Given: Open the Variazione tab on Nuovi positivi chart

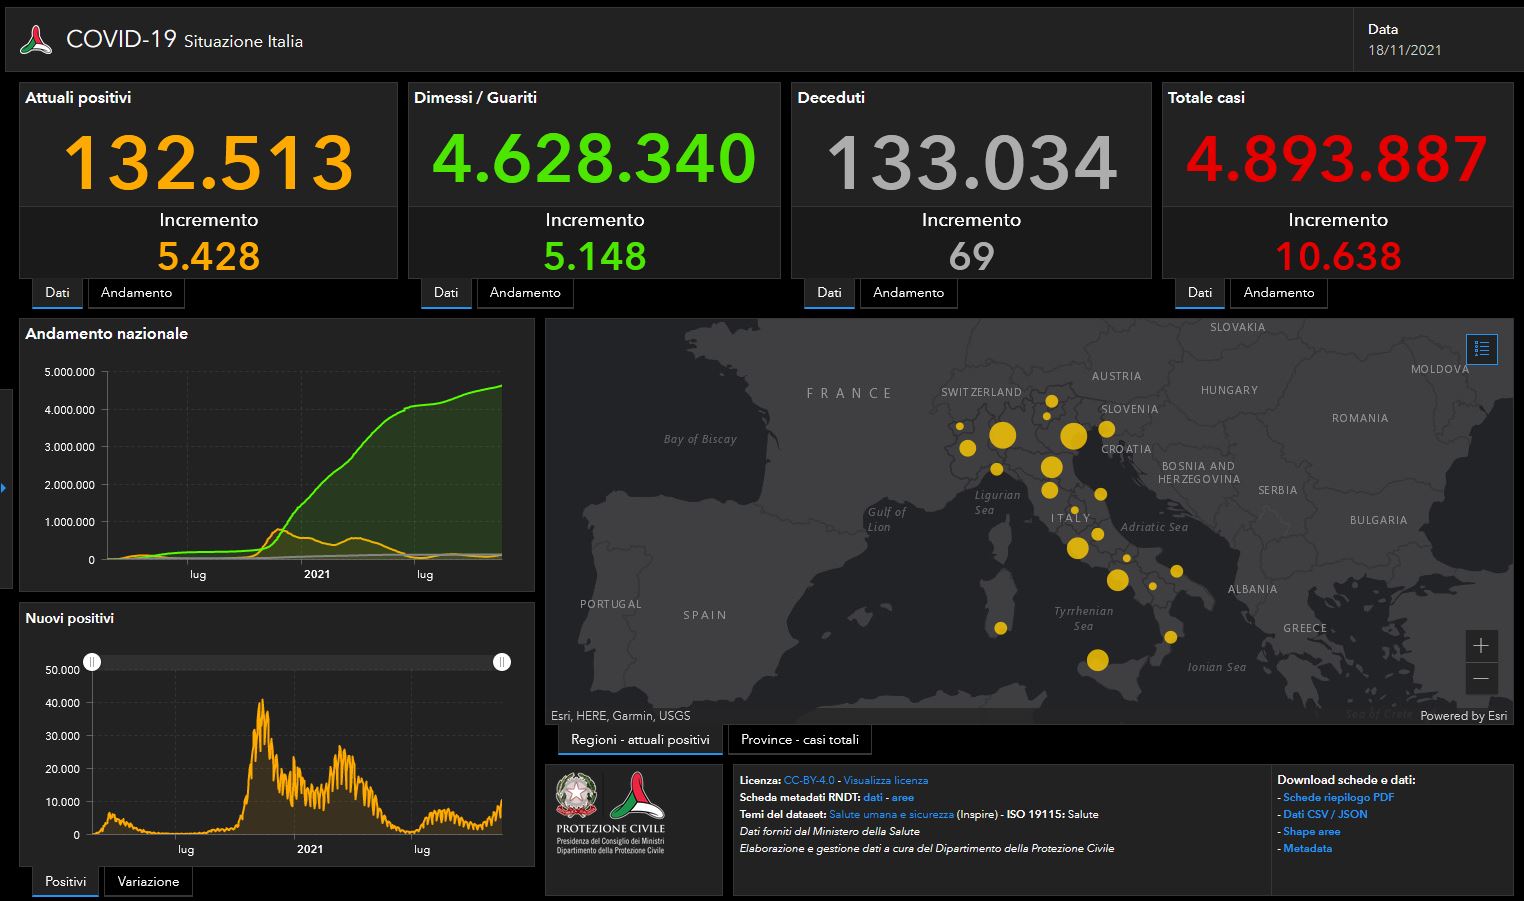Looking at the screenshot, I should [x=148, y=881].
